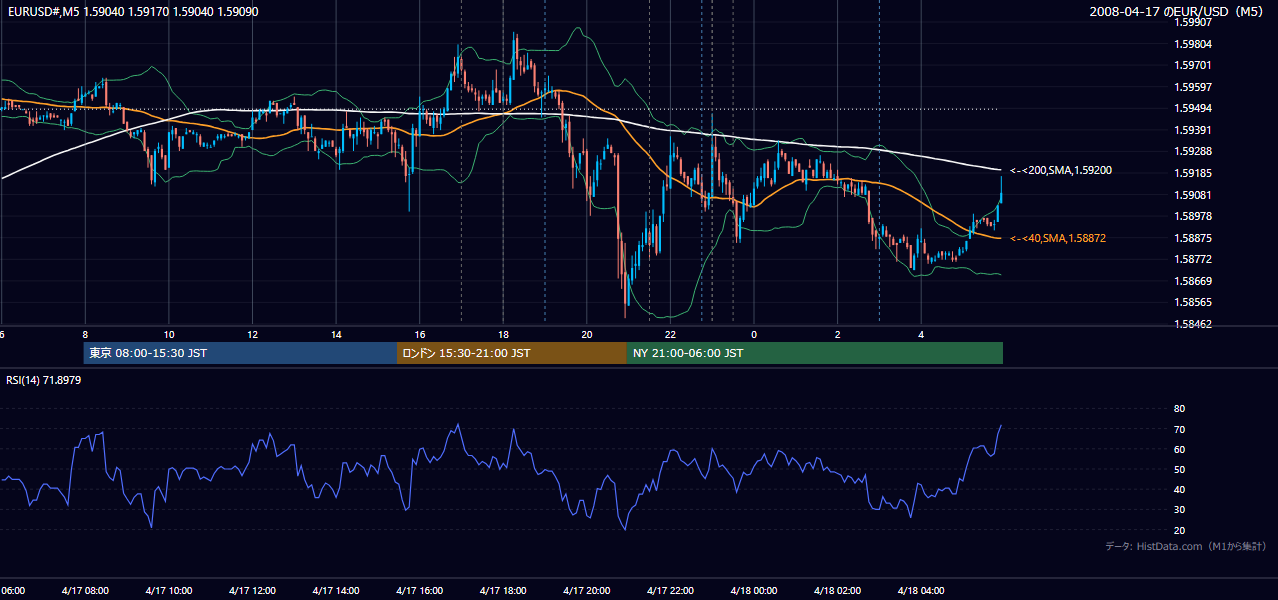Click the NY 21:00-06:00 JST session bar
Image resolution: width=1278 pixels, height=600 pixels.
click(815, 353)
